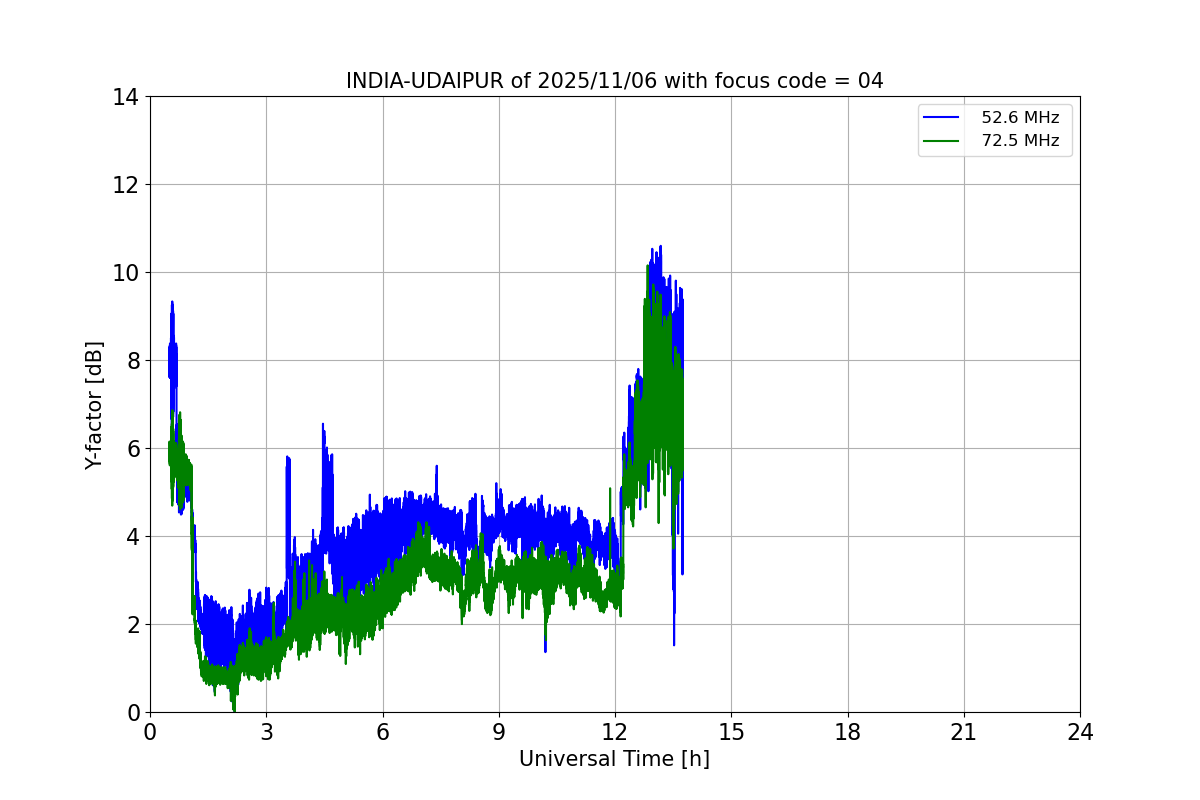This screenshot has height=800, width=1200.
Task: Click the y-axis tick label 8
Action: [x=131, y=361]
